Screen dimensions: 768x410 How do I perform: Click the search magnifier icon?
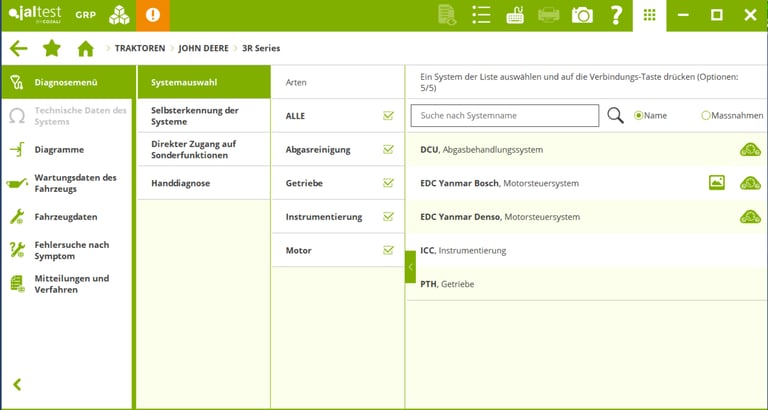pyautogui.click(x=615, y=116)
